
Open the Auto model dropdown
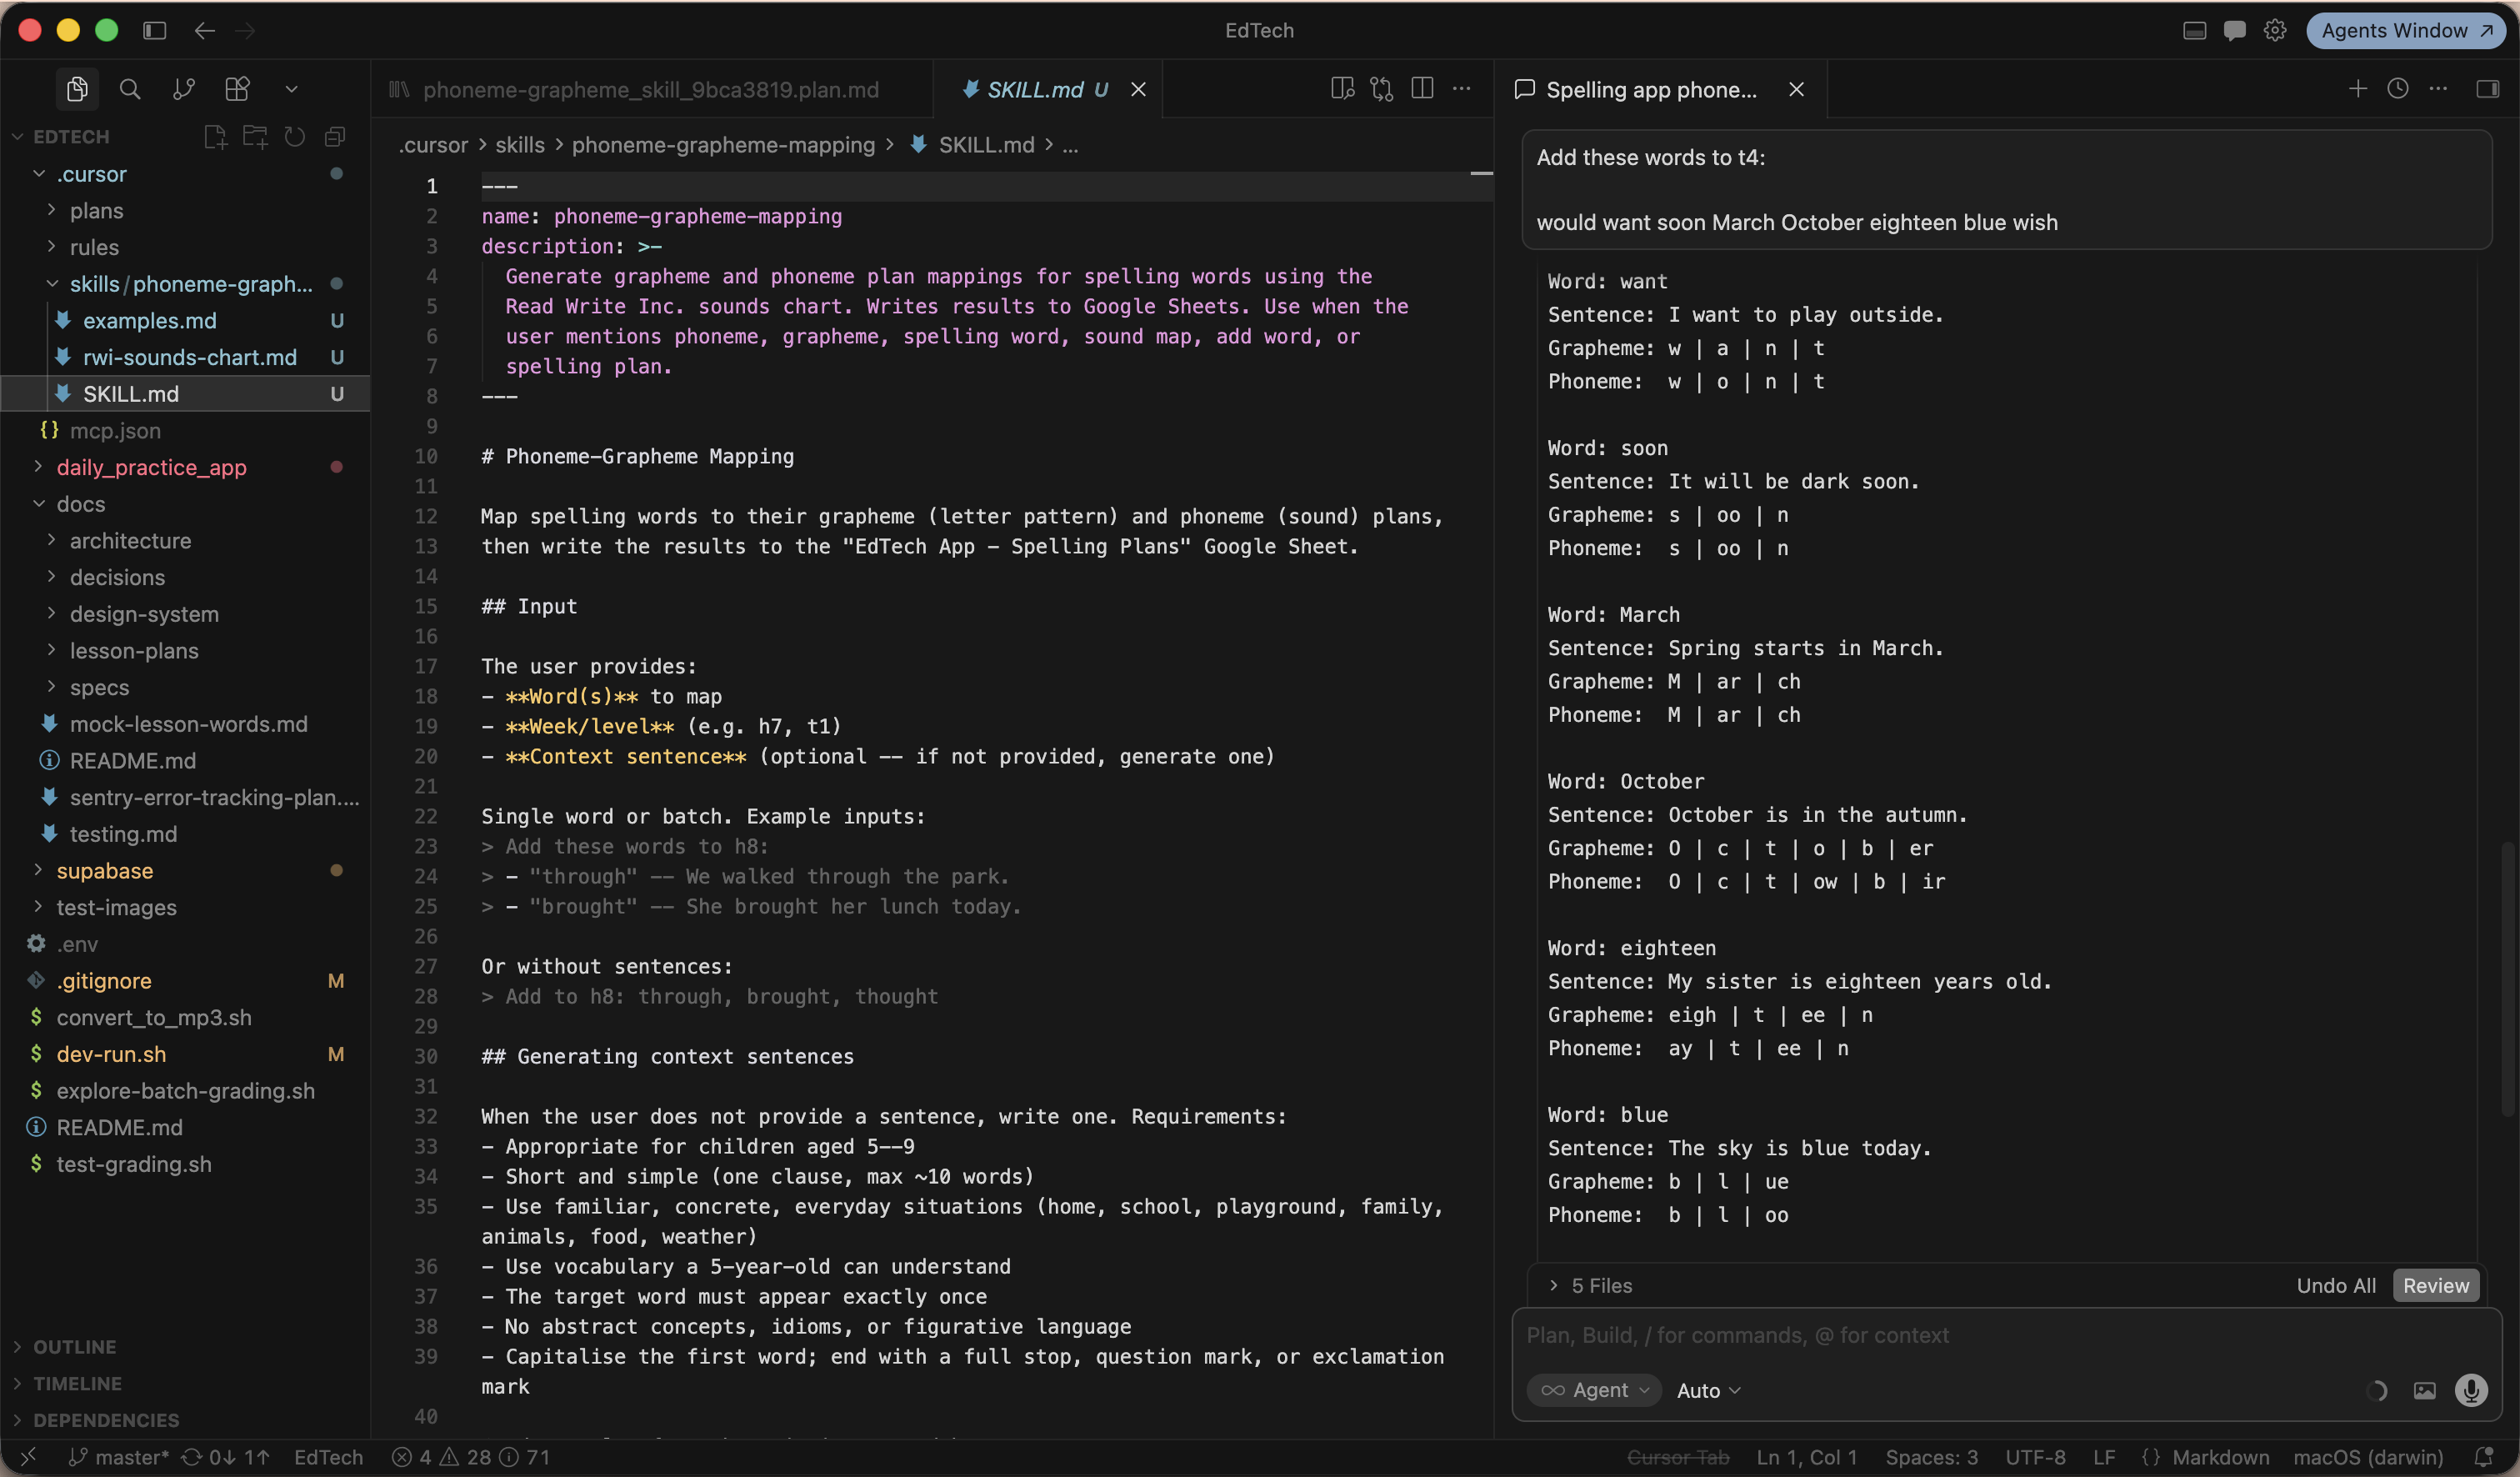pyautogui.click(x=1708, y=1391)
